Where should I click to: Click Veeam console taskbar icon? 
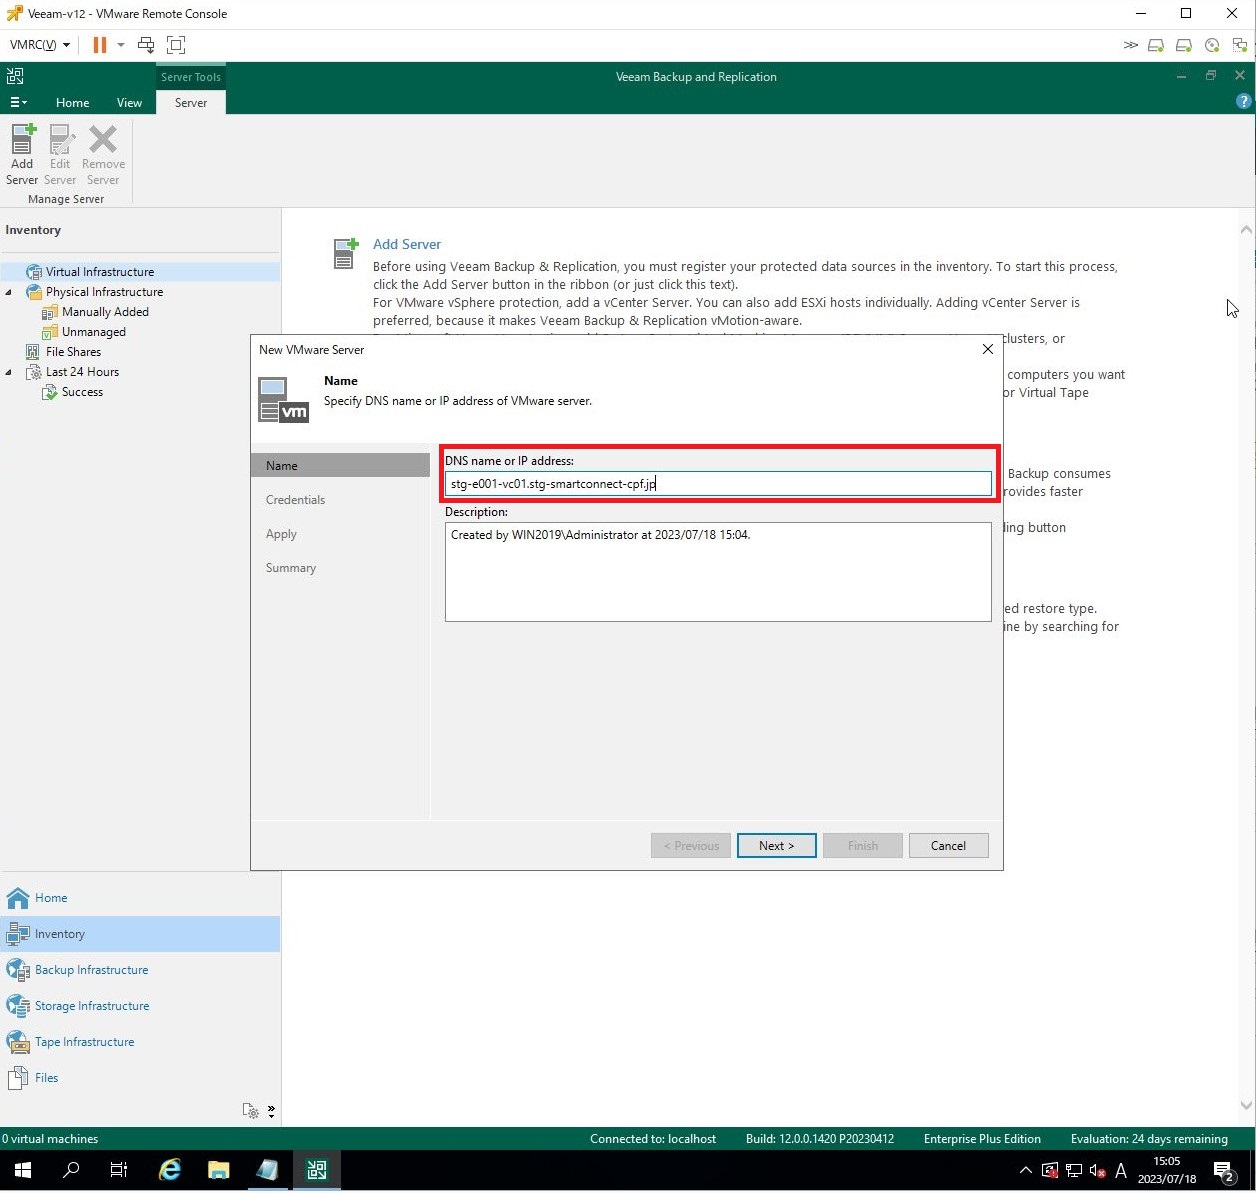point(317,1170)
